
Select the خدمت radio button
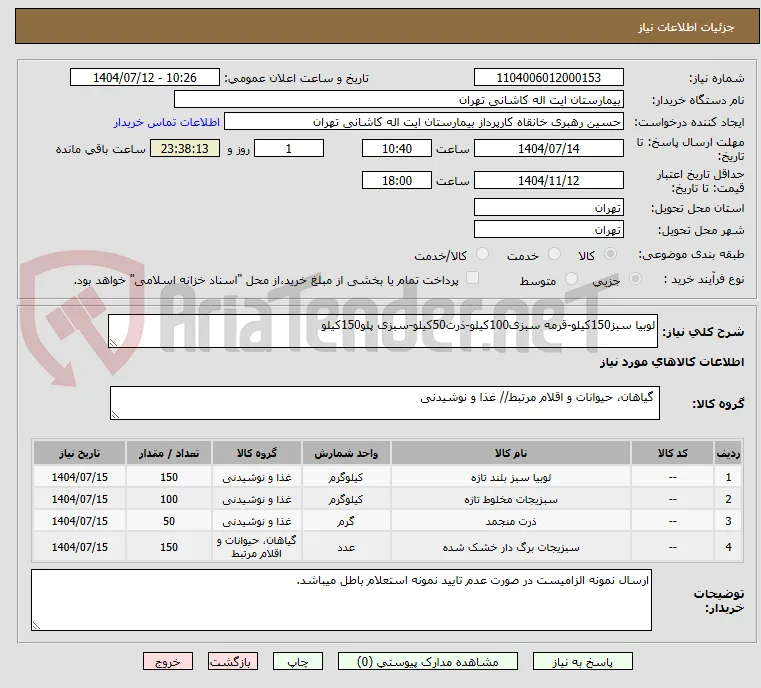tap(554, 254)
